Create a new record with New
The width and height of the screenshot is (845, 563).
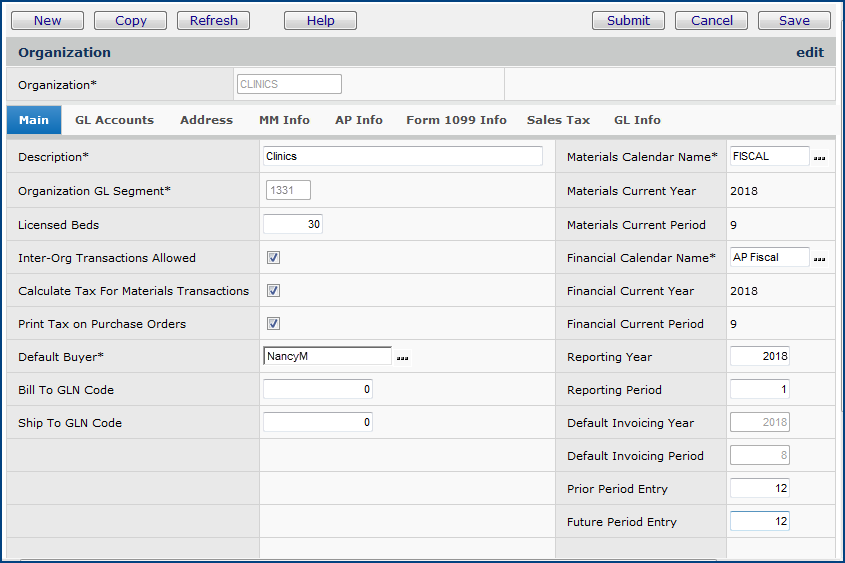tap(47, 20)
